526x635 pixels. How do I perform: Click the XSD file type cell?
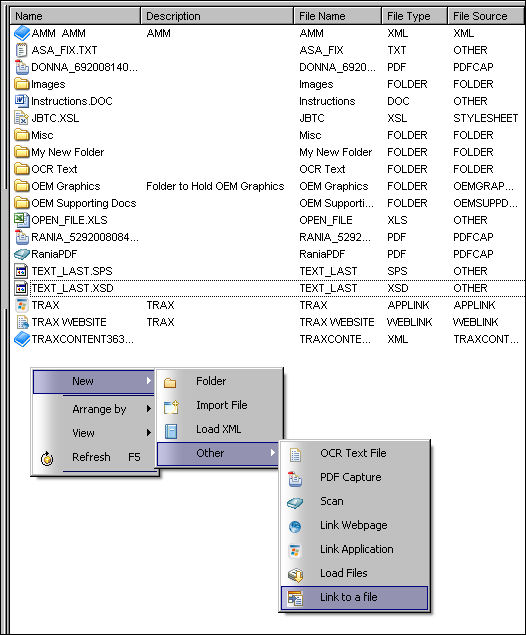point(398,288)
